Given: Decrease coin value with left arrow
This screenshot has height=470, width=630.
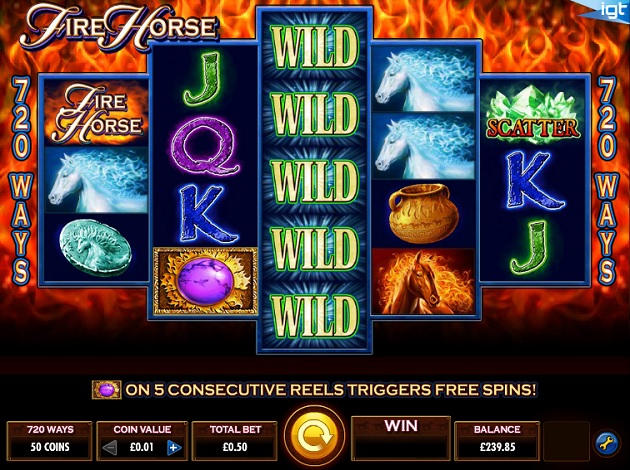Looking at the screenshot, I should click(110, 448).
